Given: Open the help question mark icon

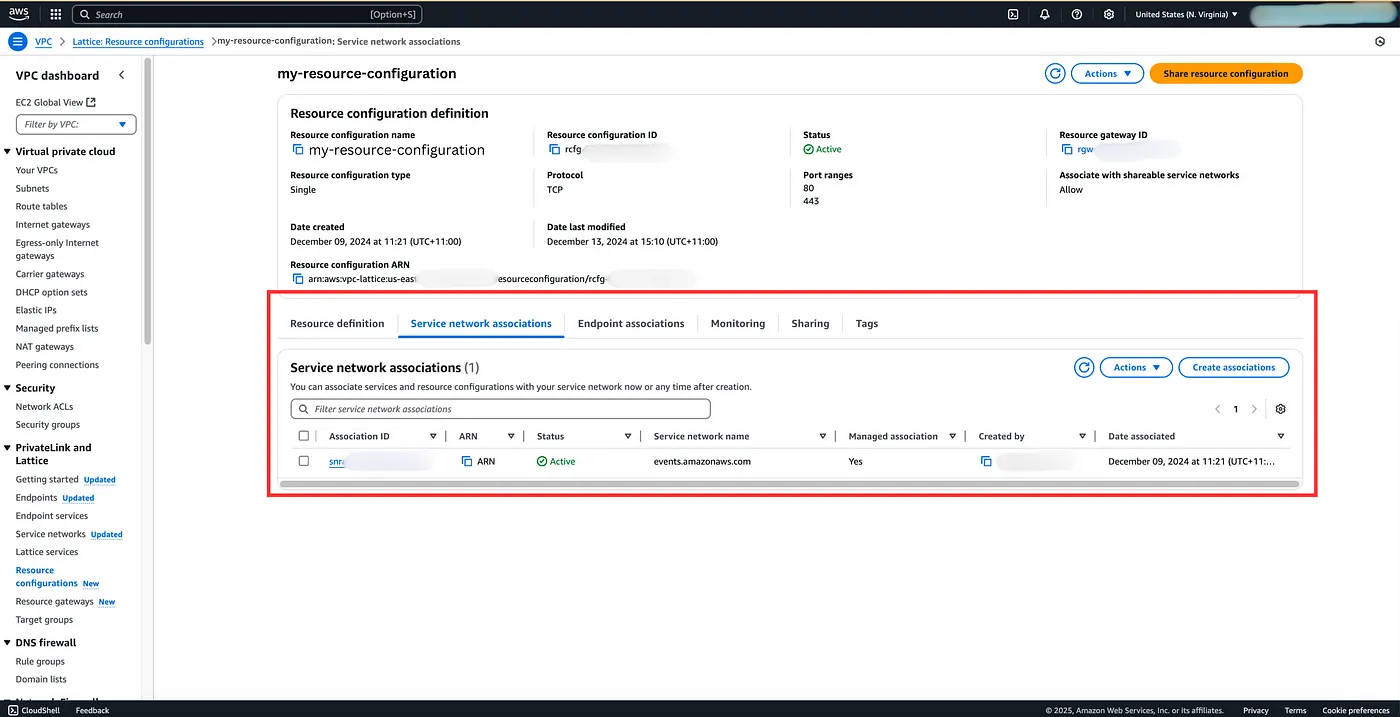Looking at the screenshot, I should click(1077, 14).
